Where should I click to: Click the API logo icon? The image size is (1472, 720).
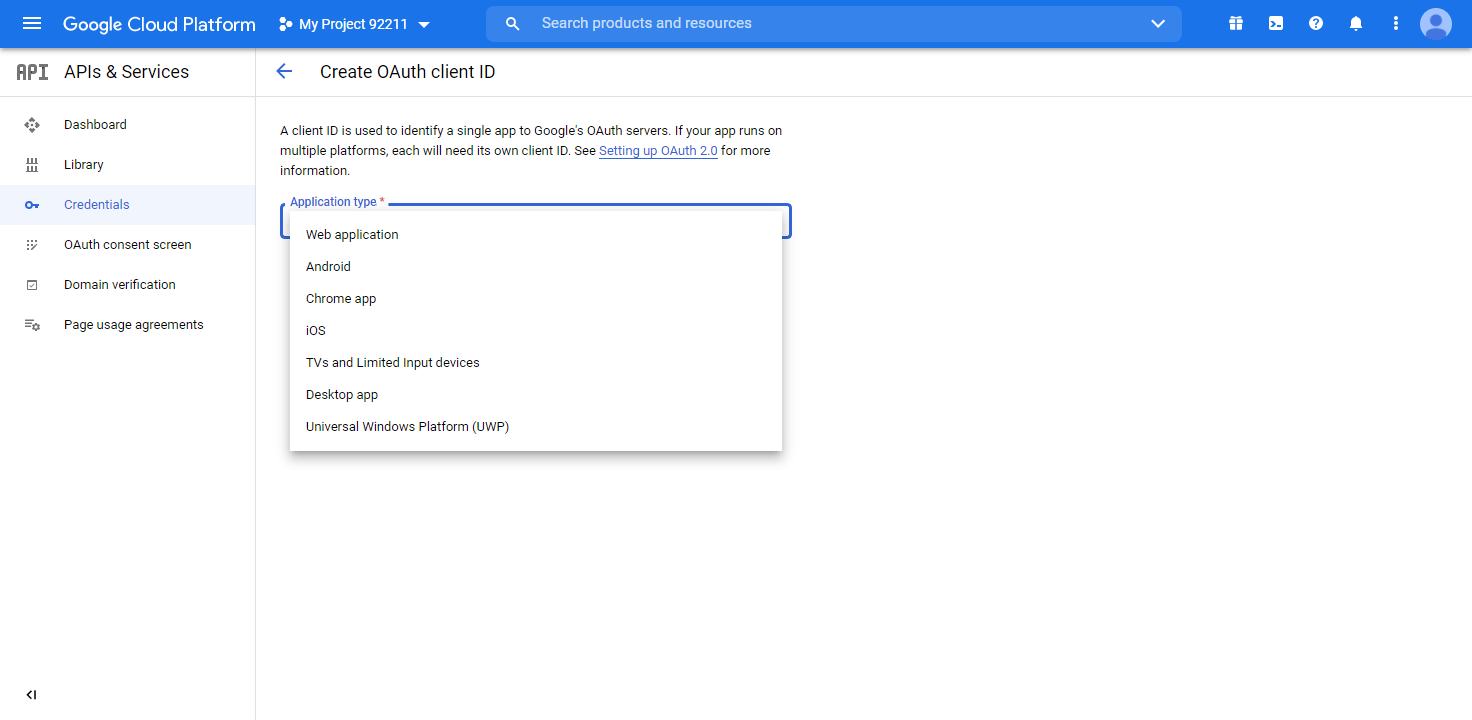[x=32, y=72]
